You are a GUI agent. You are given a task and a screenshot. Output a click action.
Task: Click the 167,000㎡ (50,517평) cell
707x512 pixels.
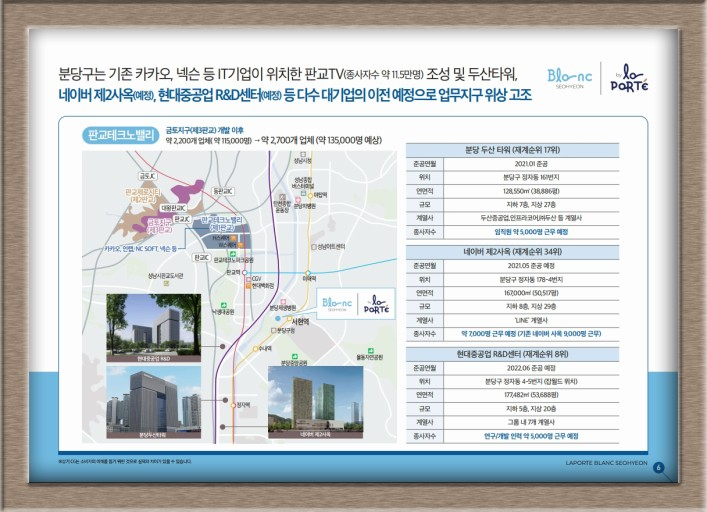click(531, 293)
